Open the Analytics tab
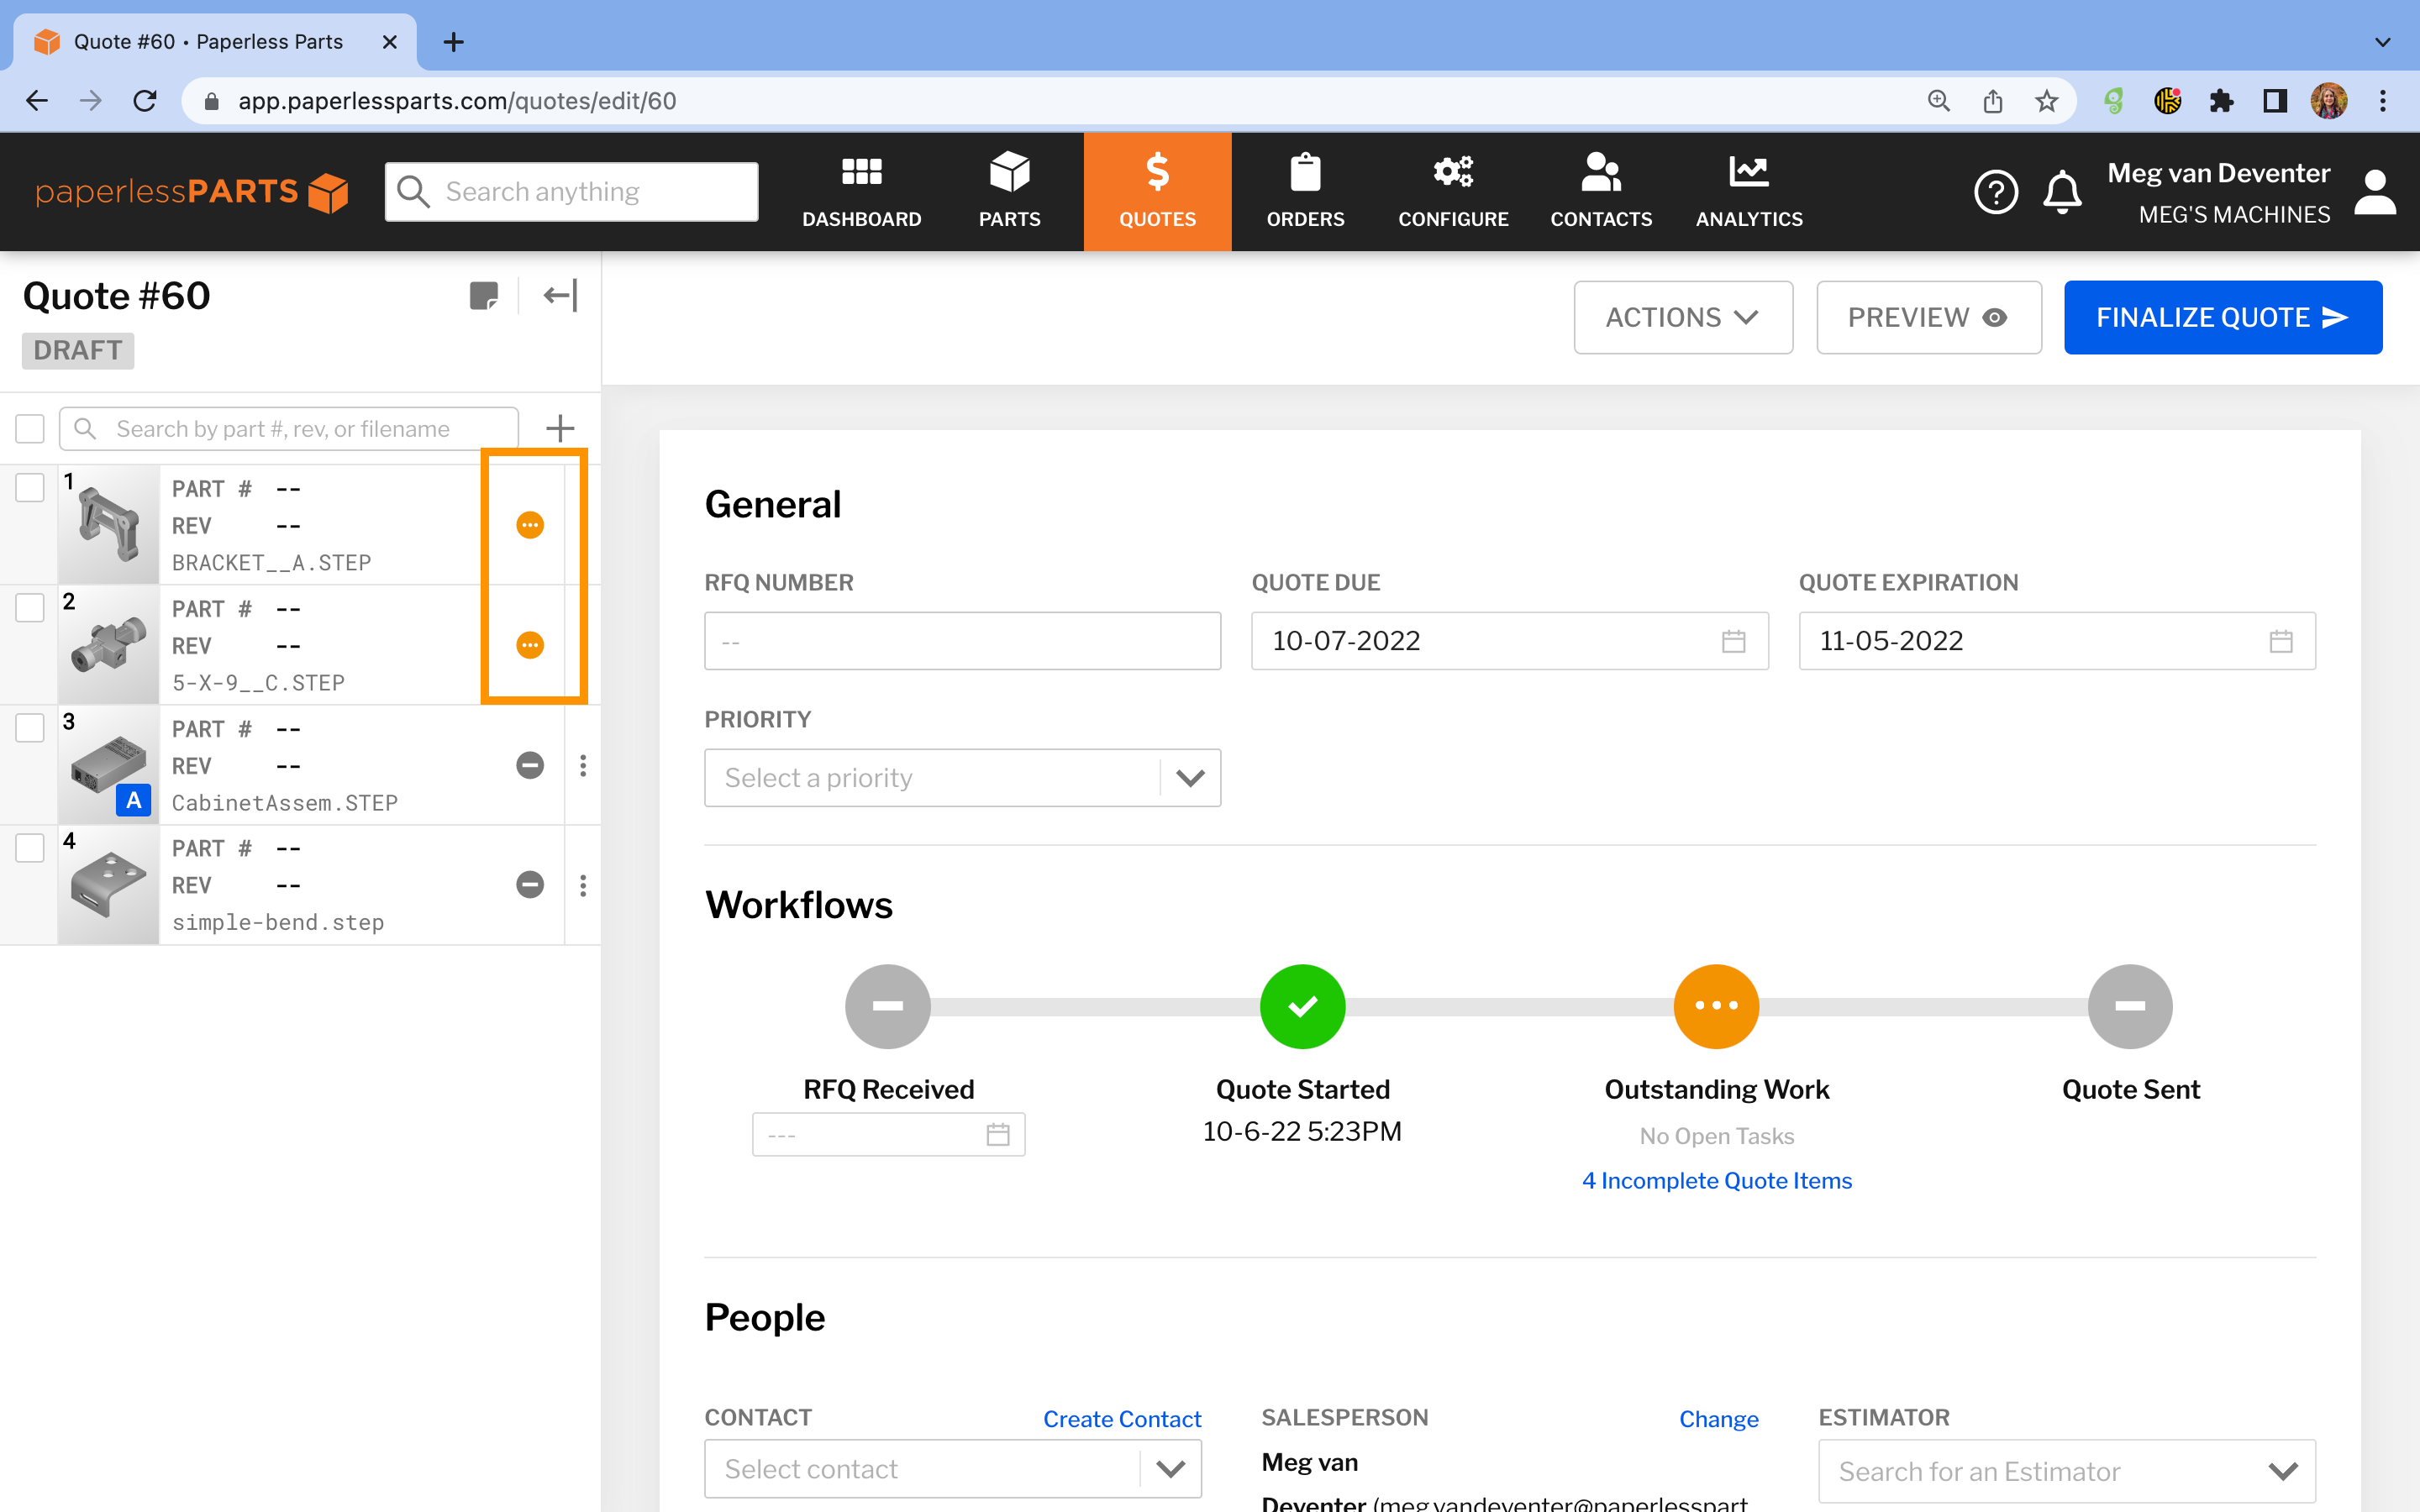 click(1748, 191)
